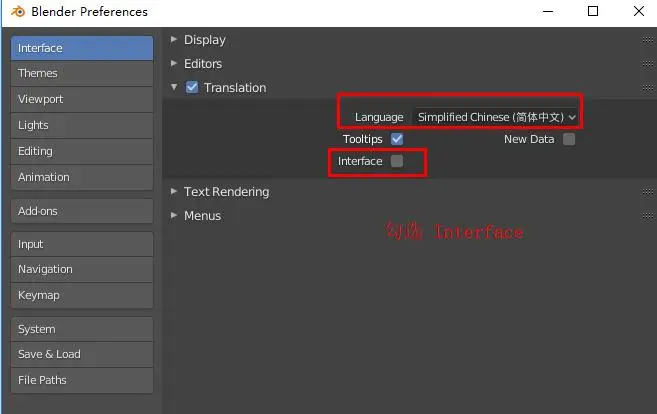657x414 pixels.
Task: Close the Blender Preferences window
Action: (x=639, y=11)
